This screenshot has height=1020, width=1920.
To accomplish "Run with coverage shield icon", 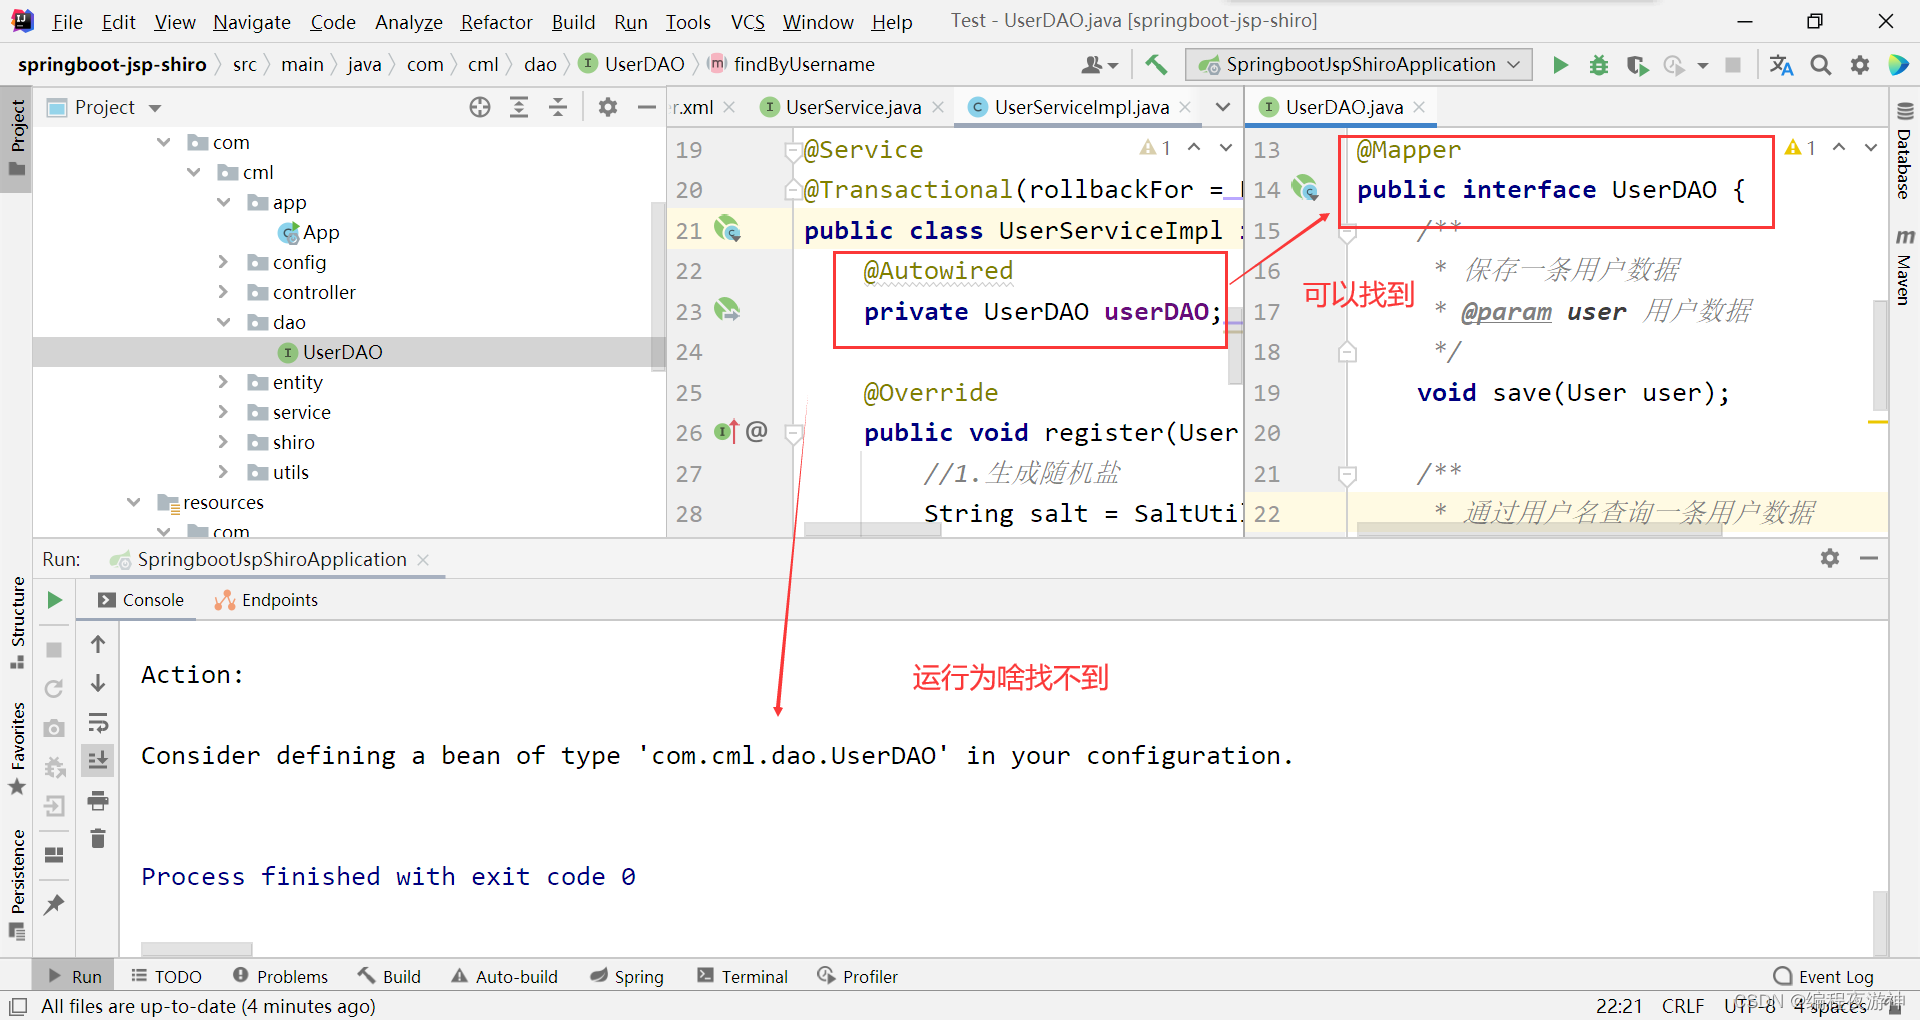I will pos(1637,64).
